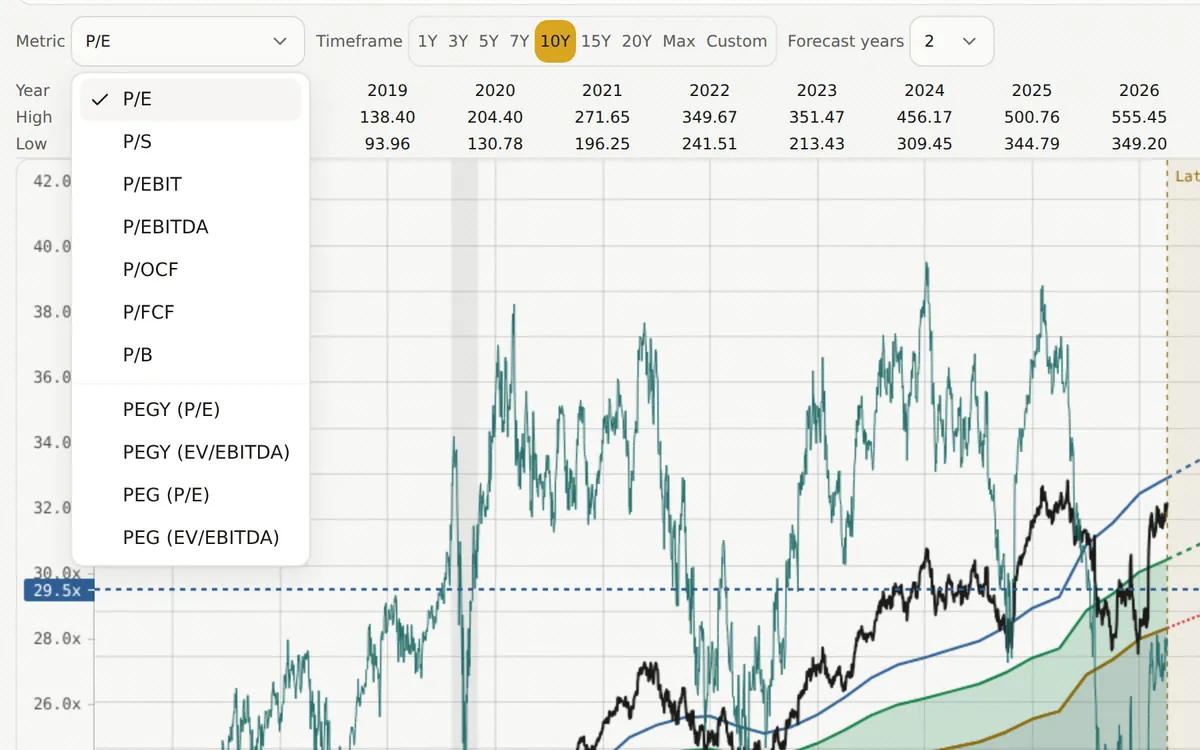
Task: Click the 2019 year column header
Action: pyautogui.click(x=388, y=90)
